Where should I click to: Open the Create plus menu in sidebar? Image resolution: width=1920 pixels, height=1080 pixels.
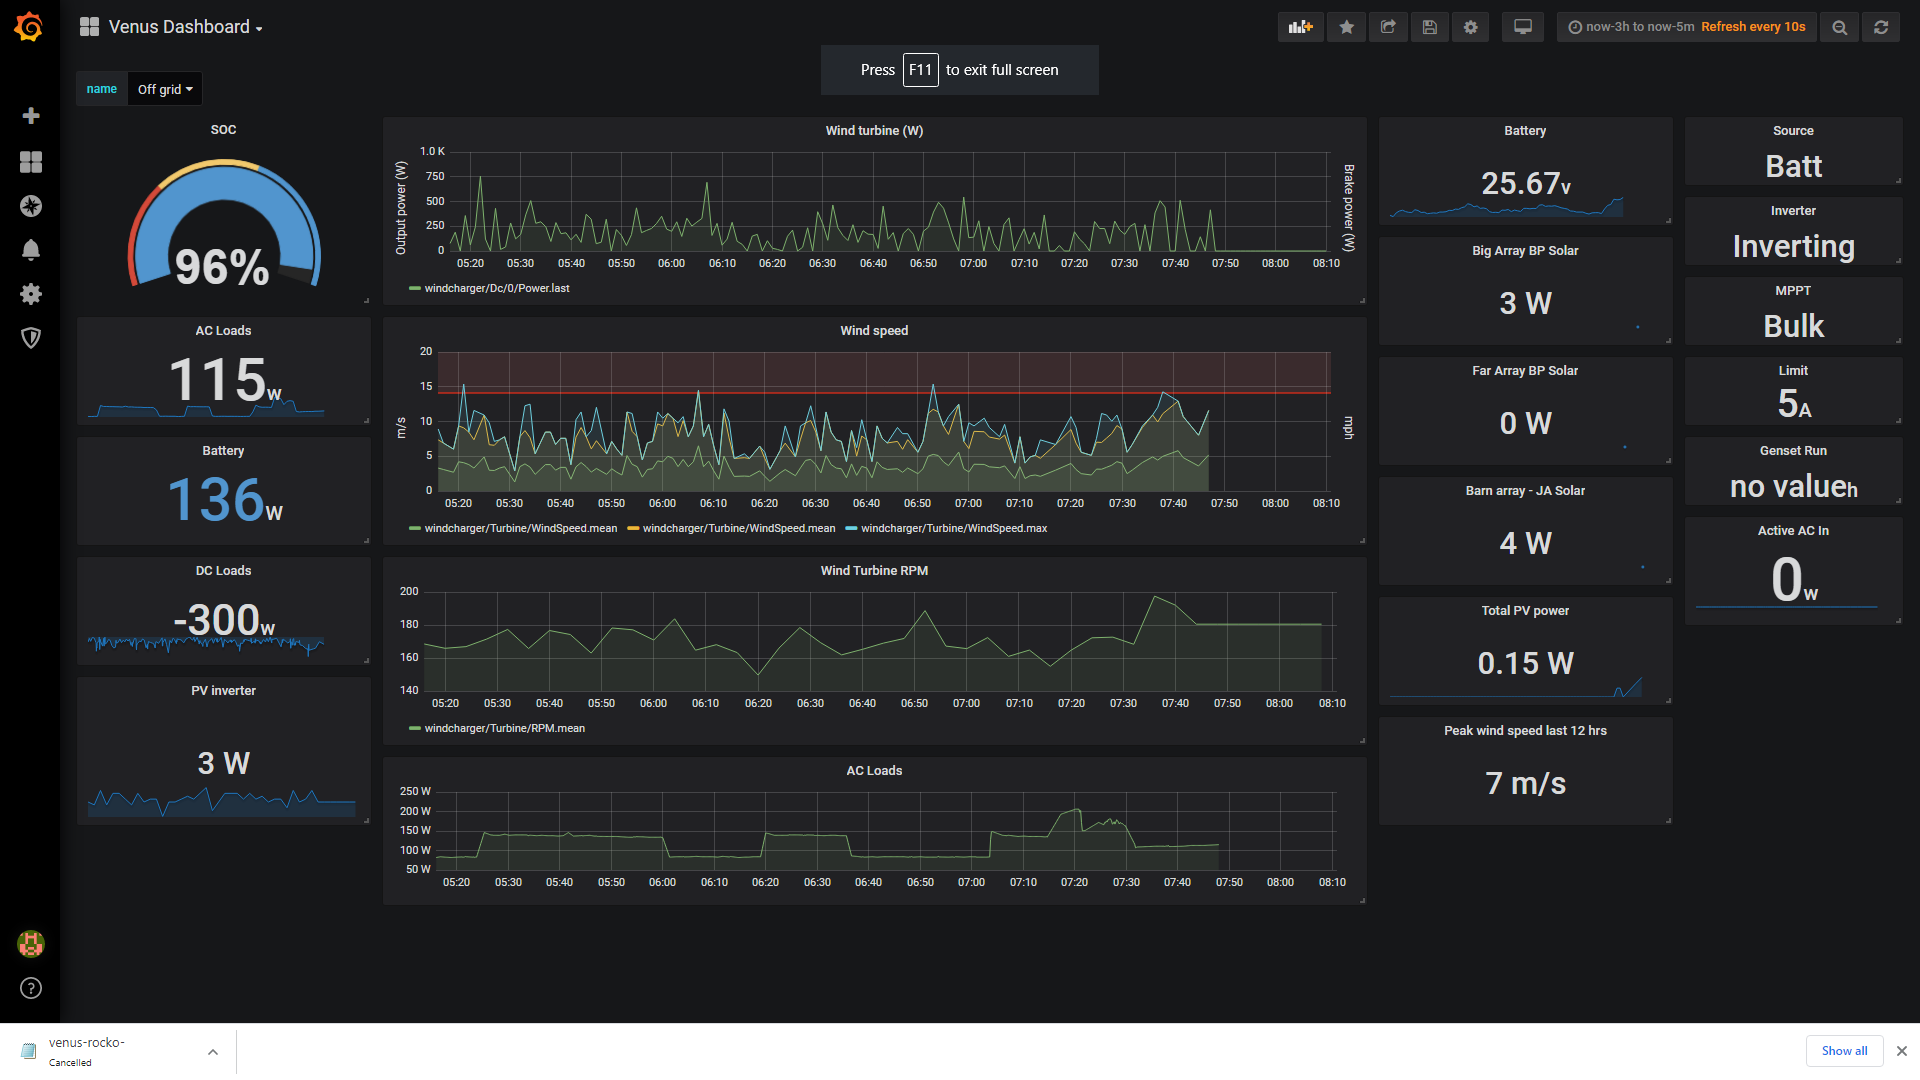click(31, 116)
